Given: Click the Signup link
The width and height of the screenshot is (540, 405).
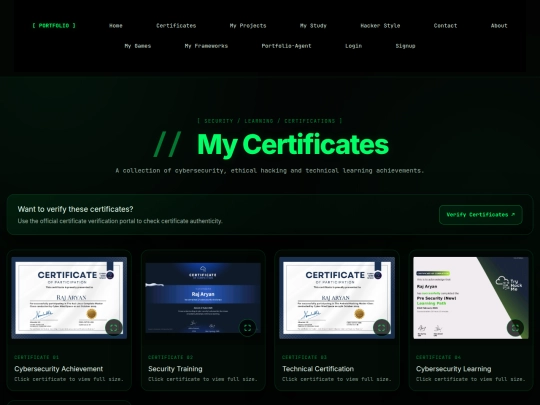Looking at the screenshot, I should coord(405,46).
